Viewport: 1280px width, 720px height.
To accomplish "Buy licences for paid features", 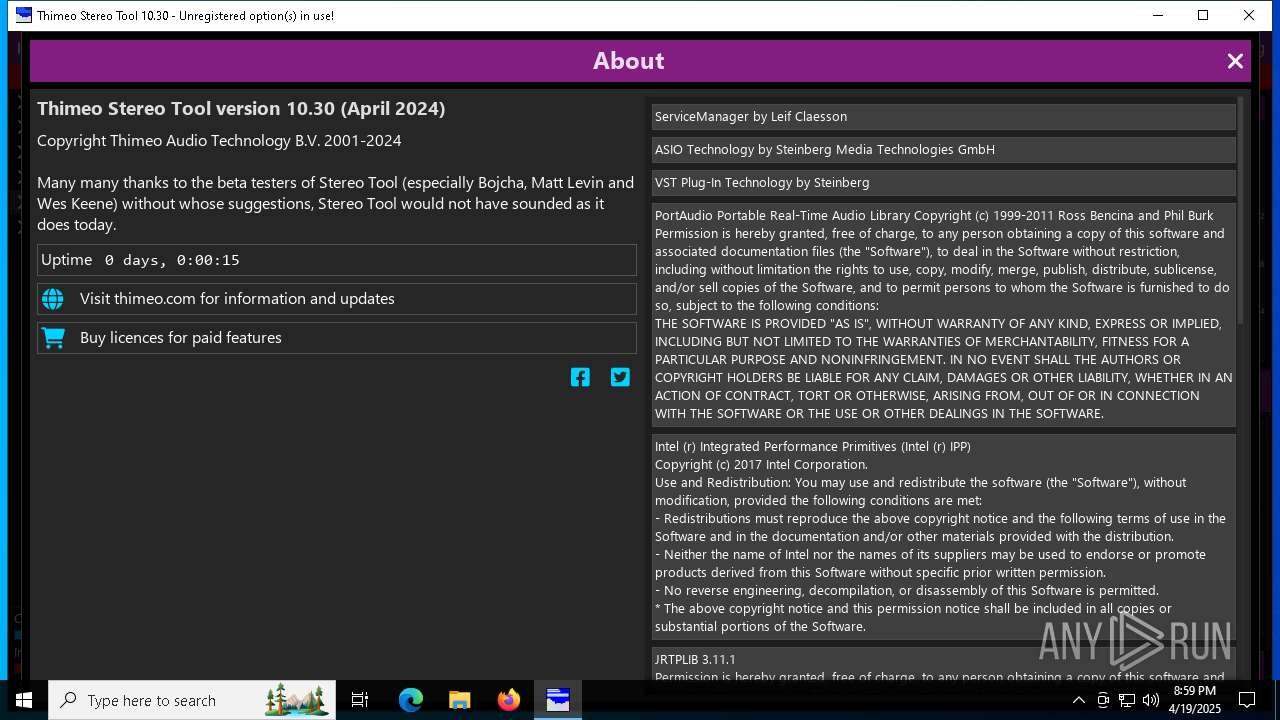I will point(337,338).
